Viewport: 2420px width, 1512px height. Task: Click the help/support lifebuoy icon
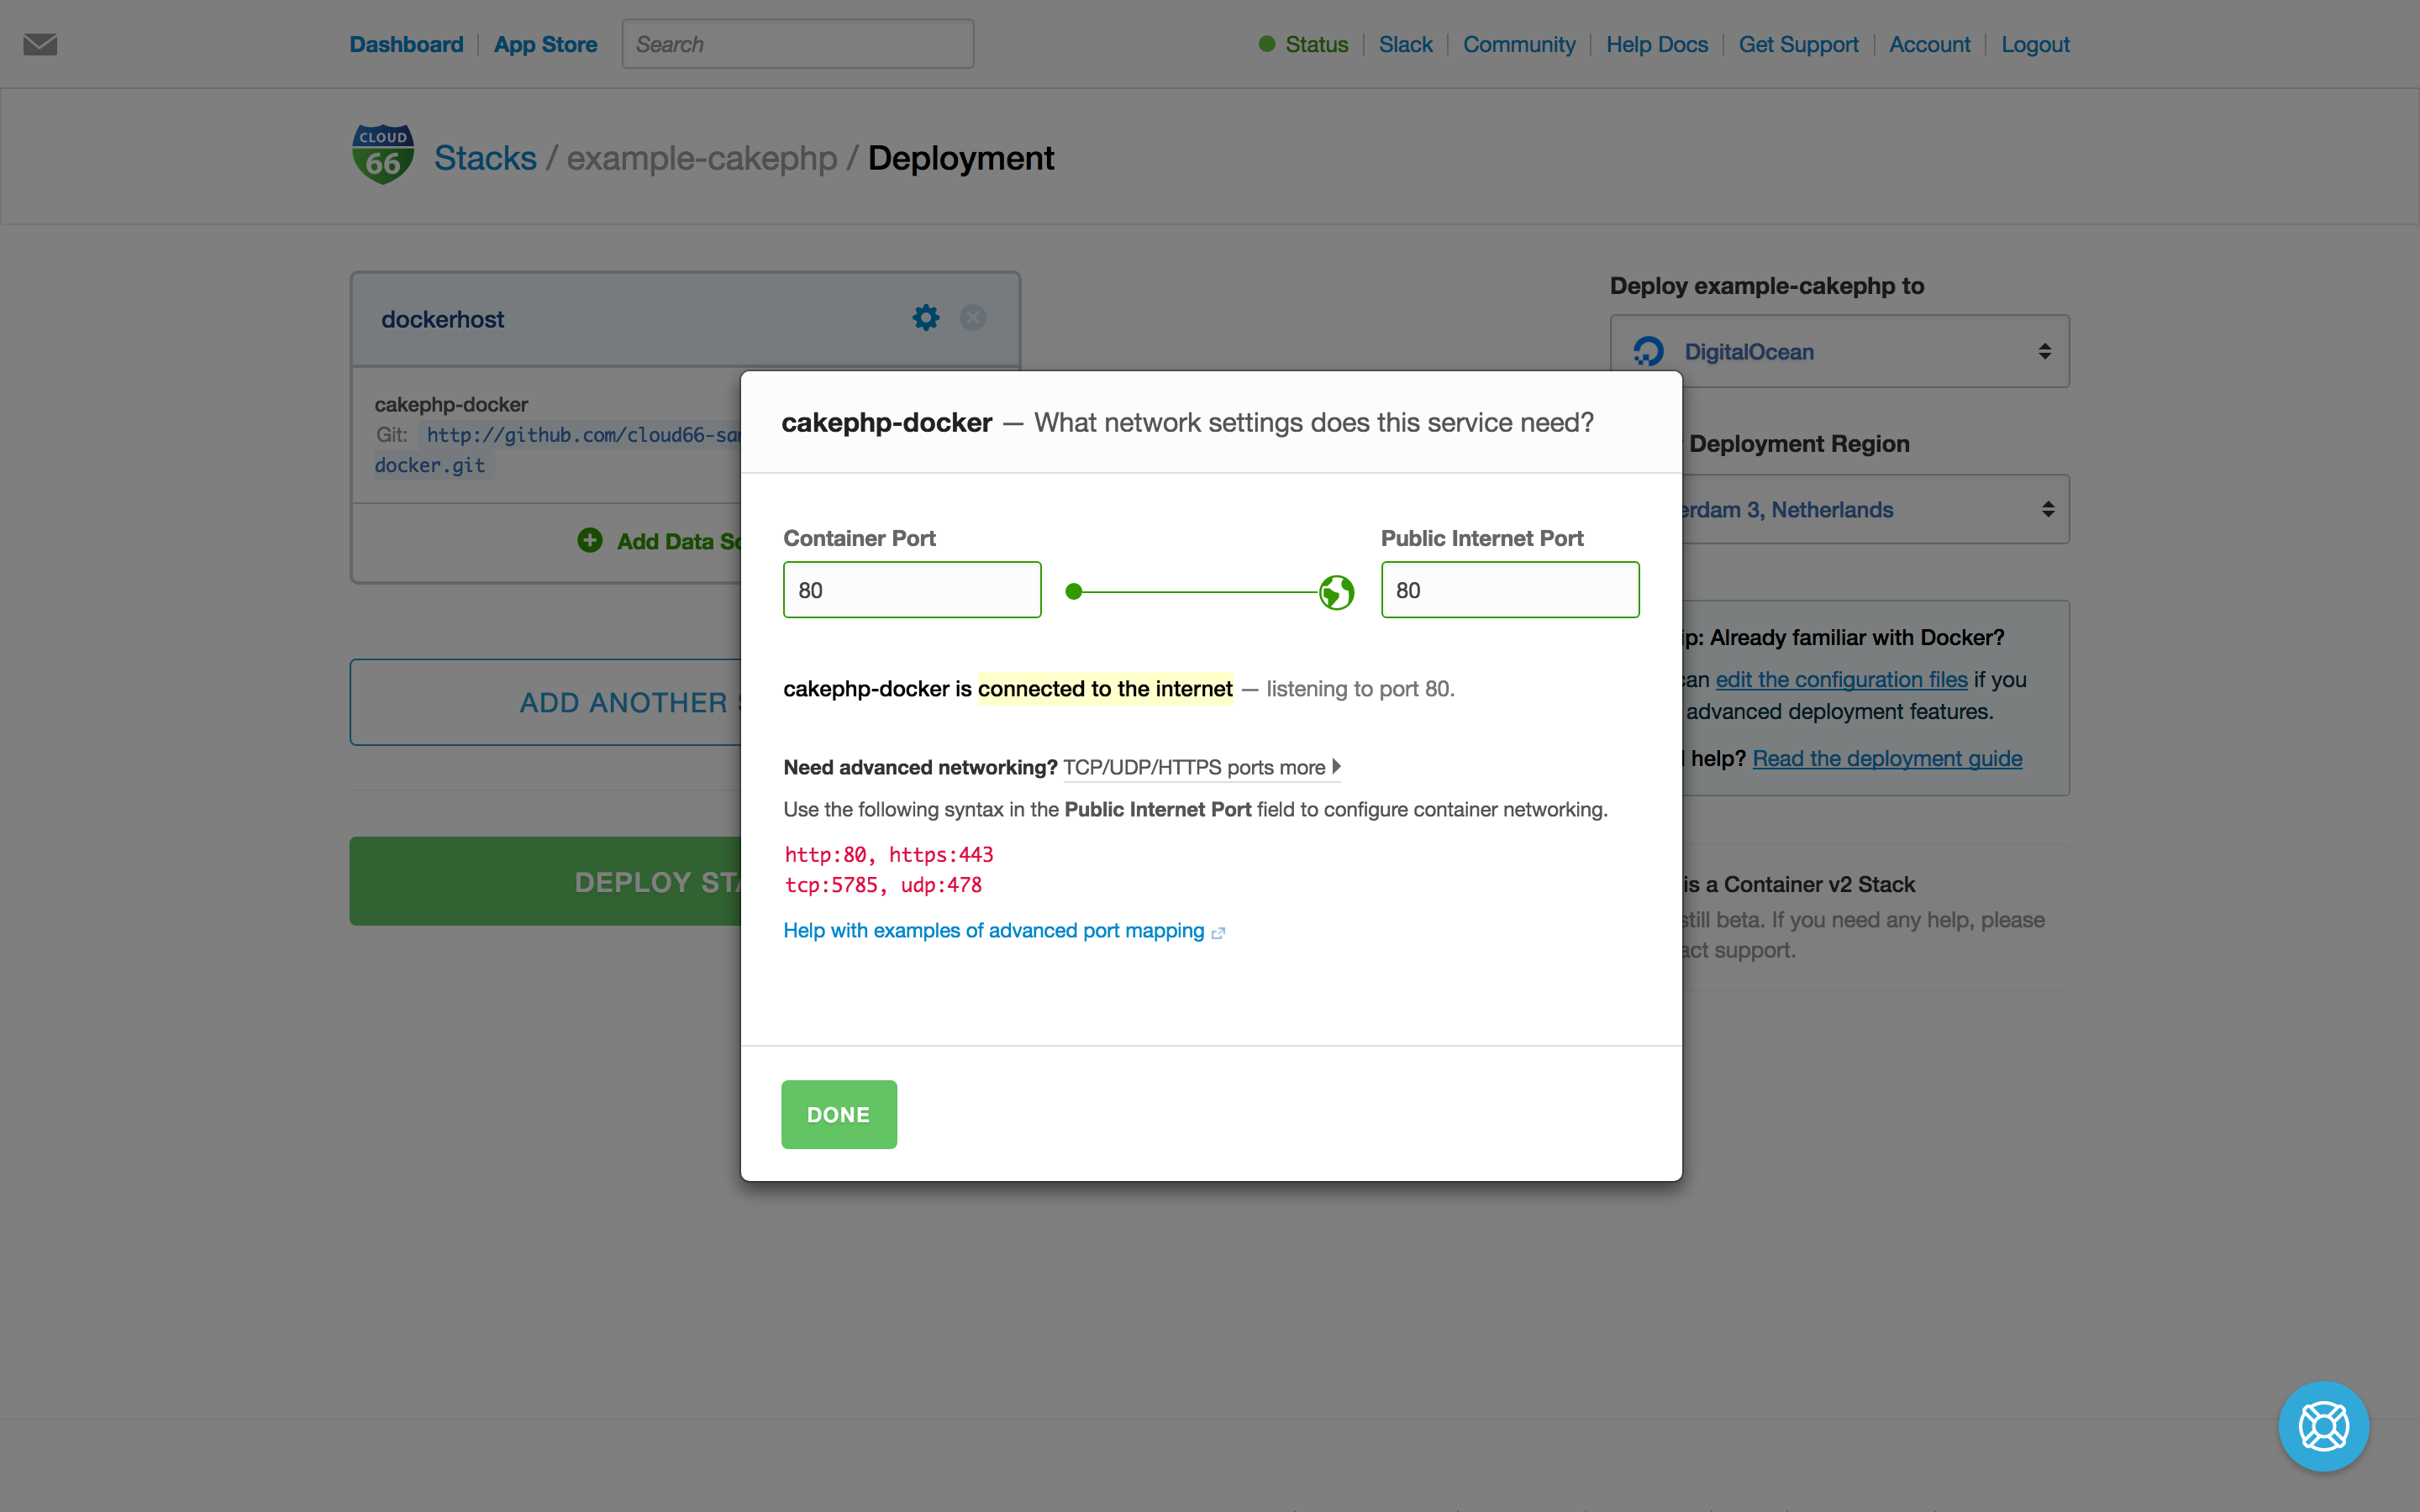(x=2324, y=1426)
